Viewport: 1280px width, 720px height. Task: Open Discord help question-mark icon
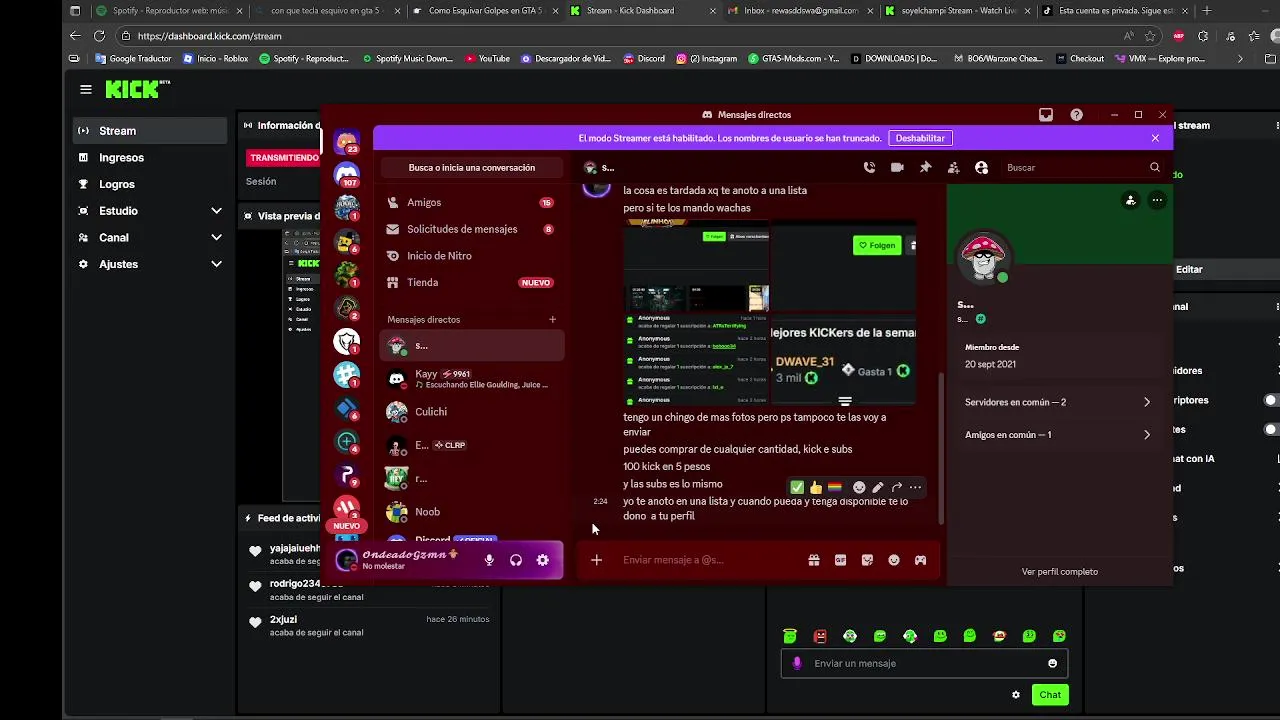point(1076,115)
